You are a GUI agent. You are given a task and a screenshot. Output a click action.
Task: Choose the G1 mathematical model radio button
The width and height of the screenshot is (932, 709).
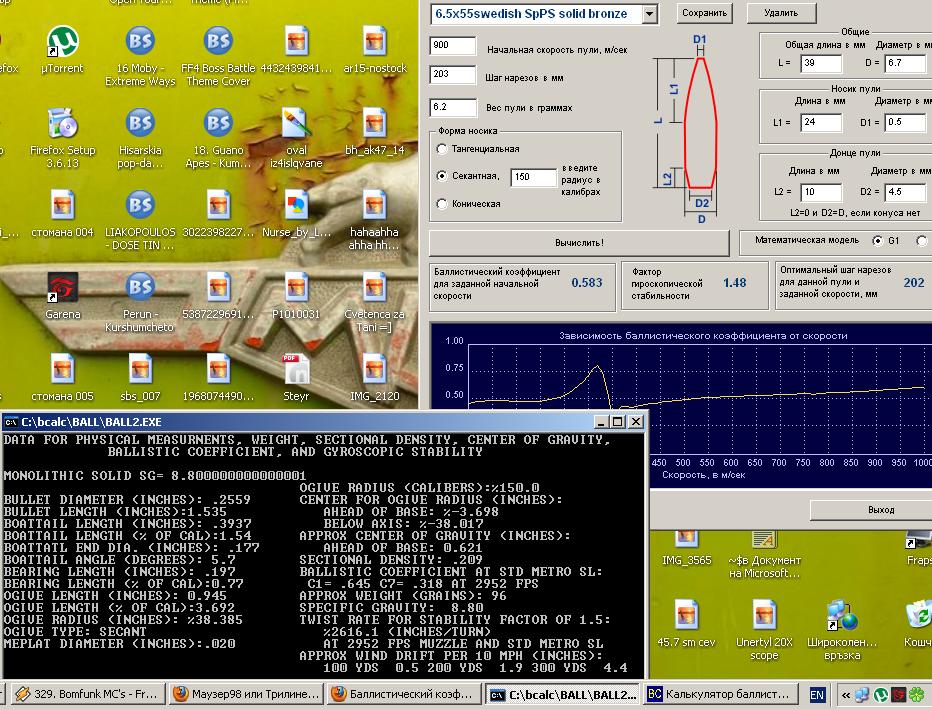click(878, 241)
